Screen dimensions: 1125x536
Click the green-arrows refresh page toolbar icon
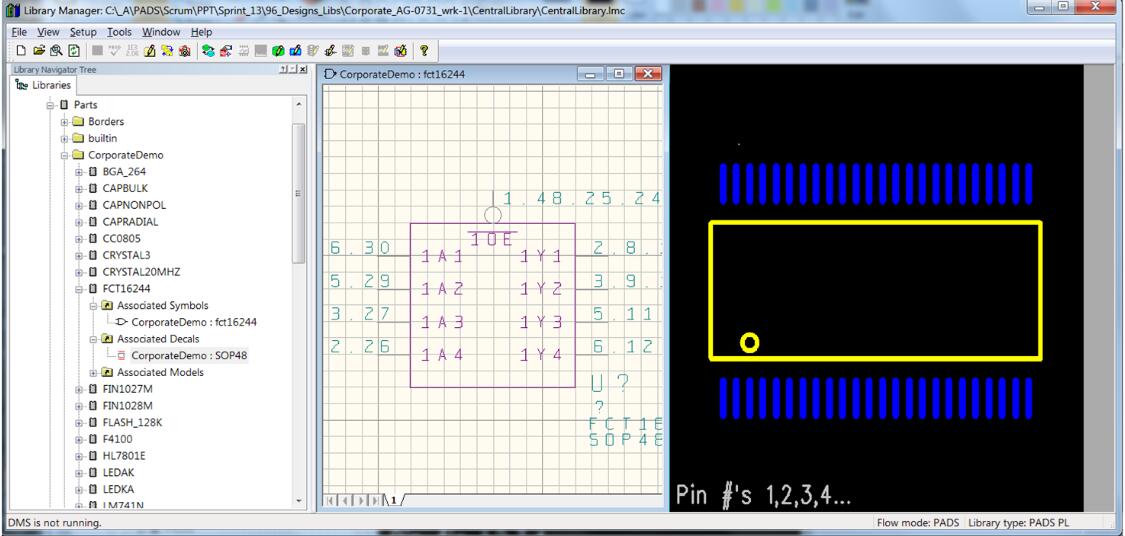coord(74,50)
